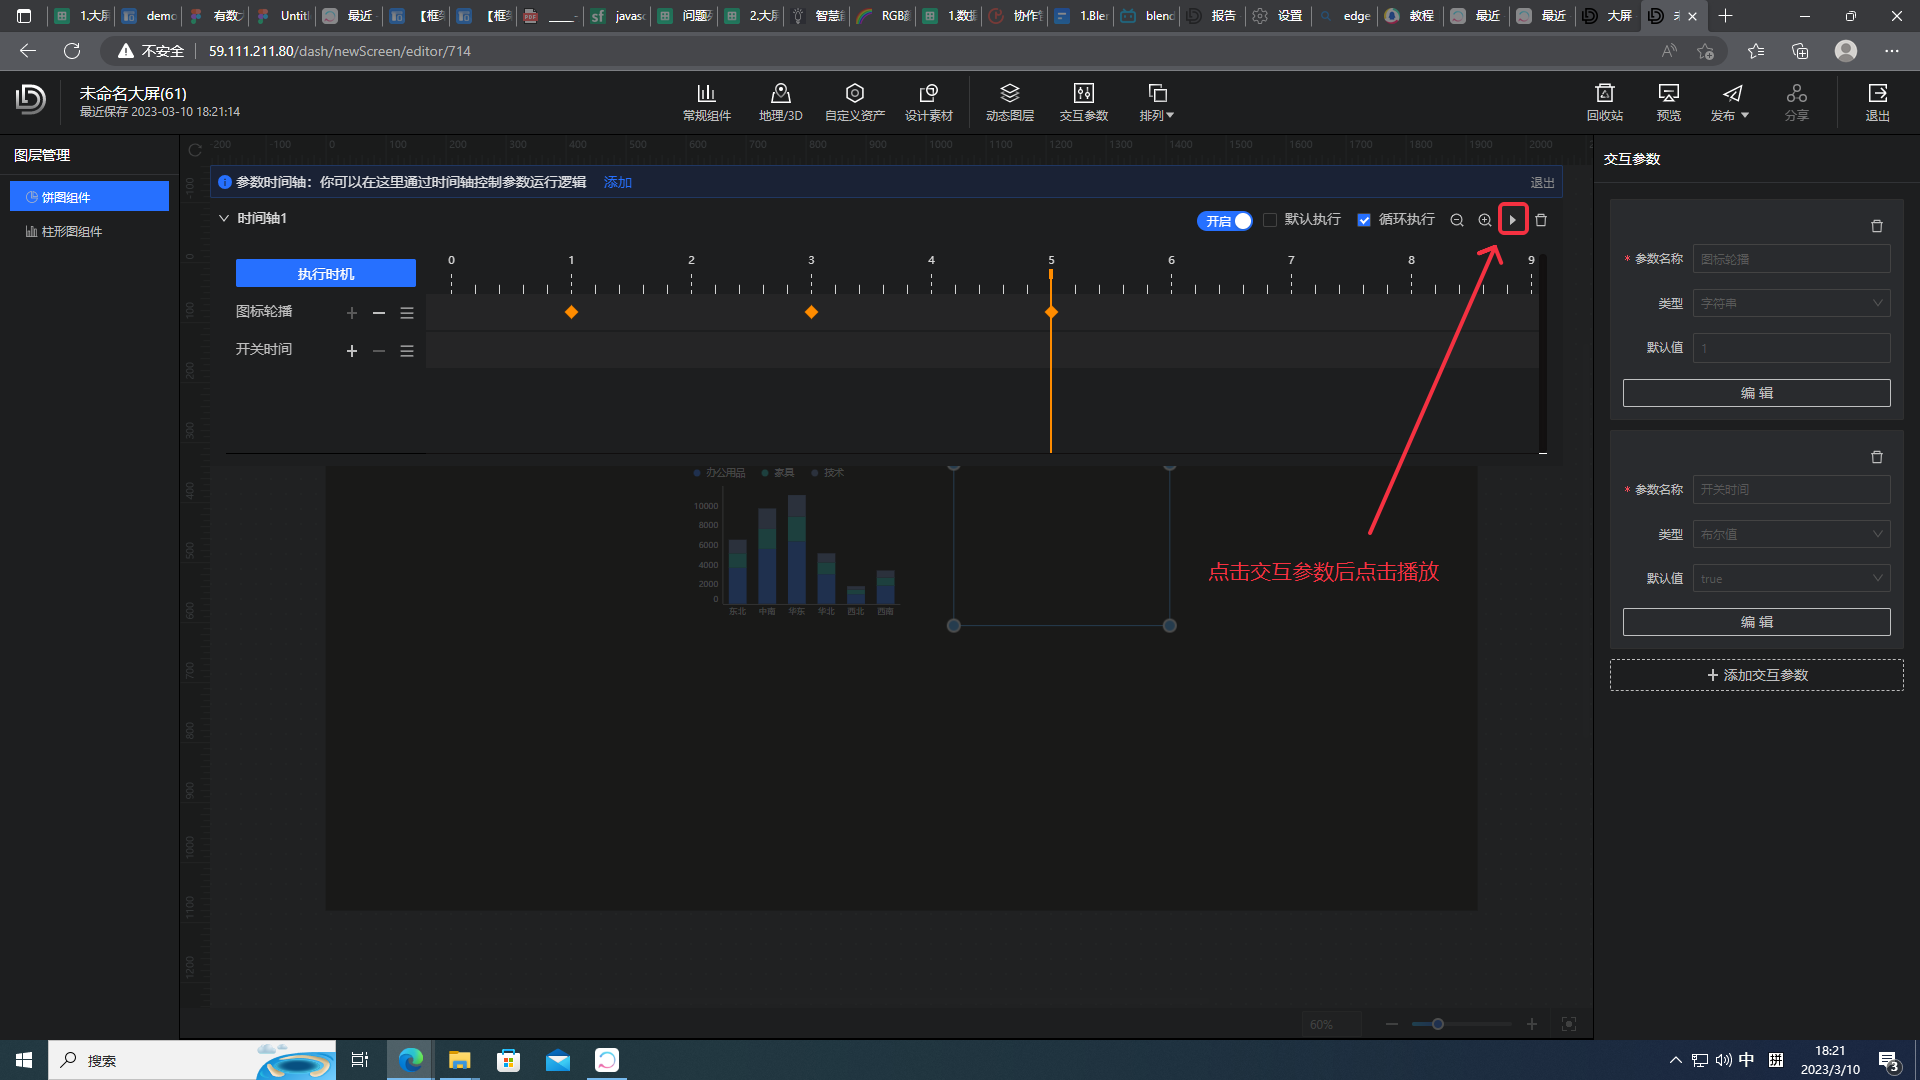Decrease canvas zoom with minus icon
Image resolution: width=1920 pixels, height=1080 pixels.
1391,1024
